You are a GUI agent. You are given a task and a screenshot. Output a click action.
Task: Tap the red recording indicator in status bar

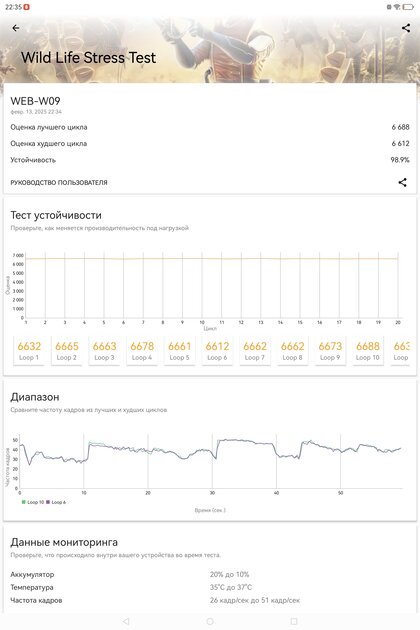click(27, 7)
